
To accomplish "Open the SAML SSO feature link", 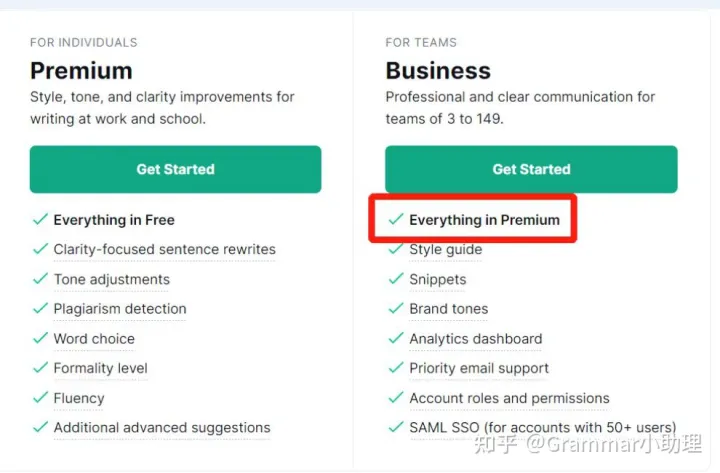I will coord(542,428).
